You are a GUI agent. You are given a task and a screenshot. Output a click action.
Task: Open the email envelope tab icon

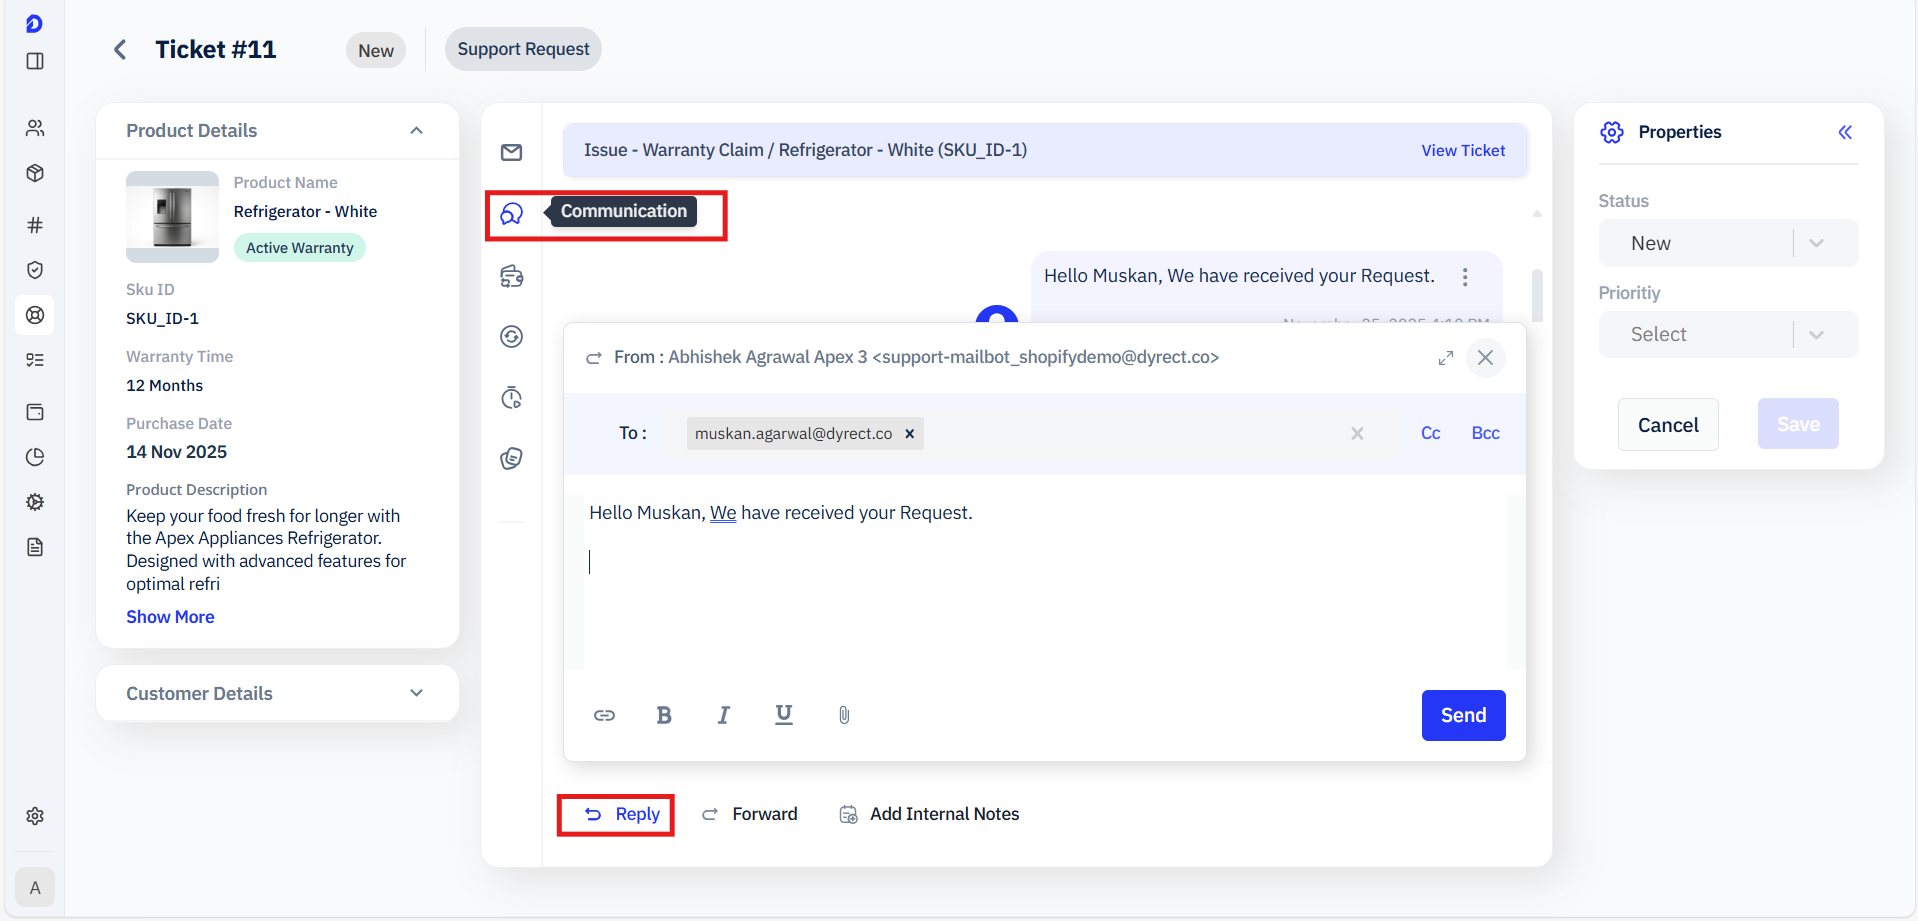[512, 152]
